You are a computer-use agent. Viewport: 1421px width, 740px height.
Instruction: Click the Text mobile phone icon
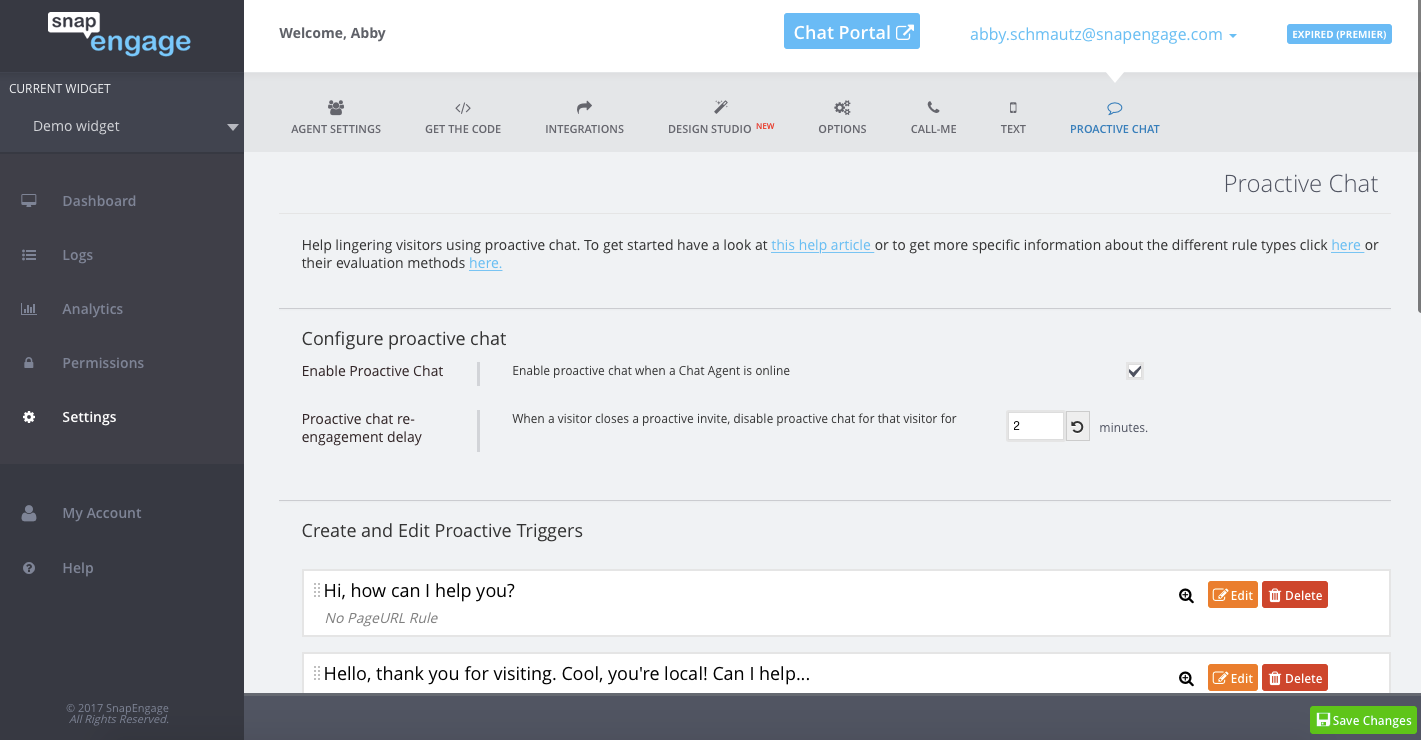pyautogui.click(x=1013, y=107)
